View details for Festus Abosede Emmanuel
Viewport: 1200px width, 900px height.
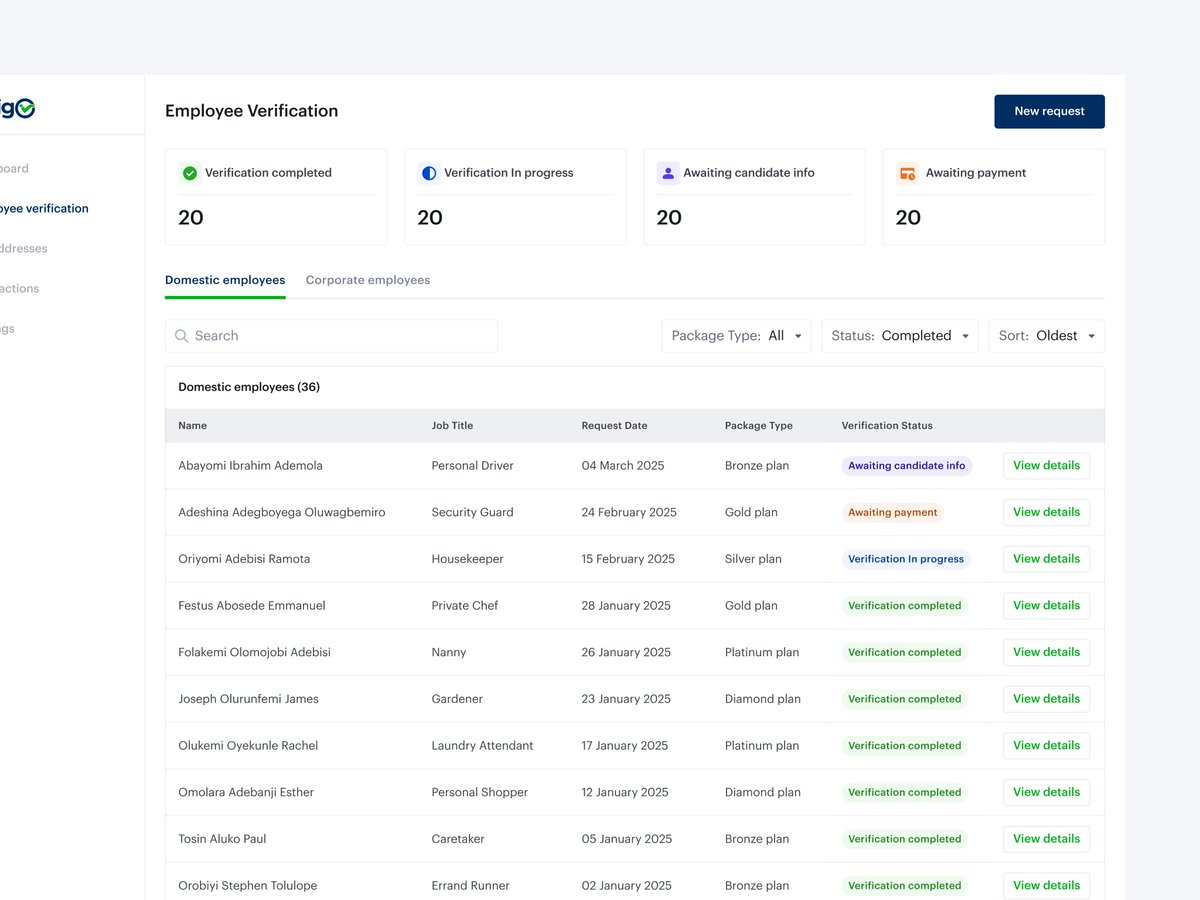pos(1046,605)
